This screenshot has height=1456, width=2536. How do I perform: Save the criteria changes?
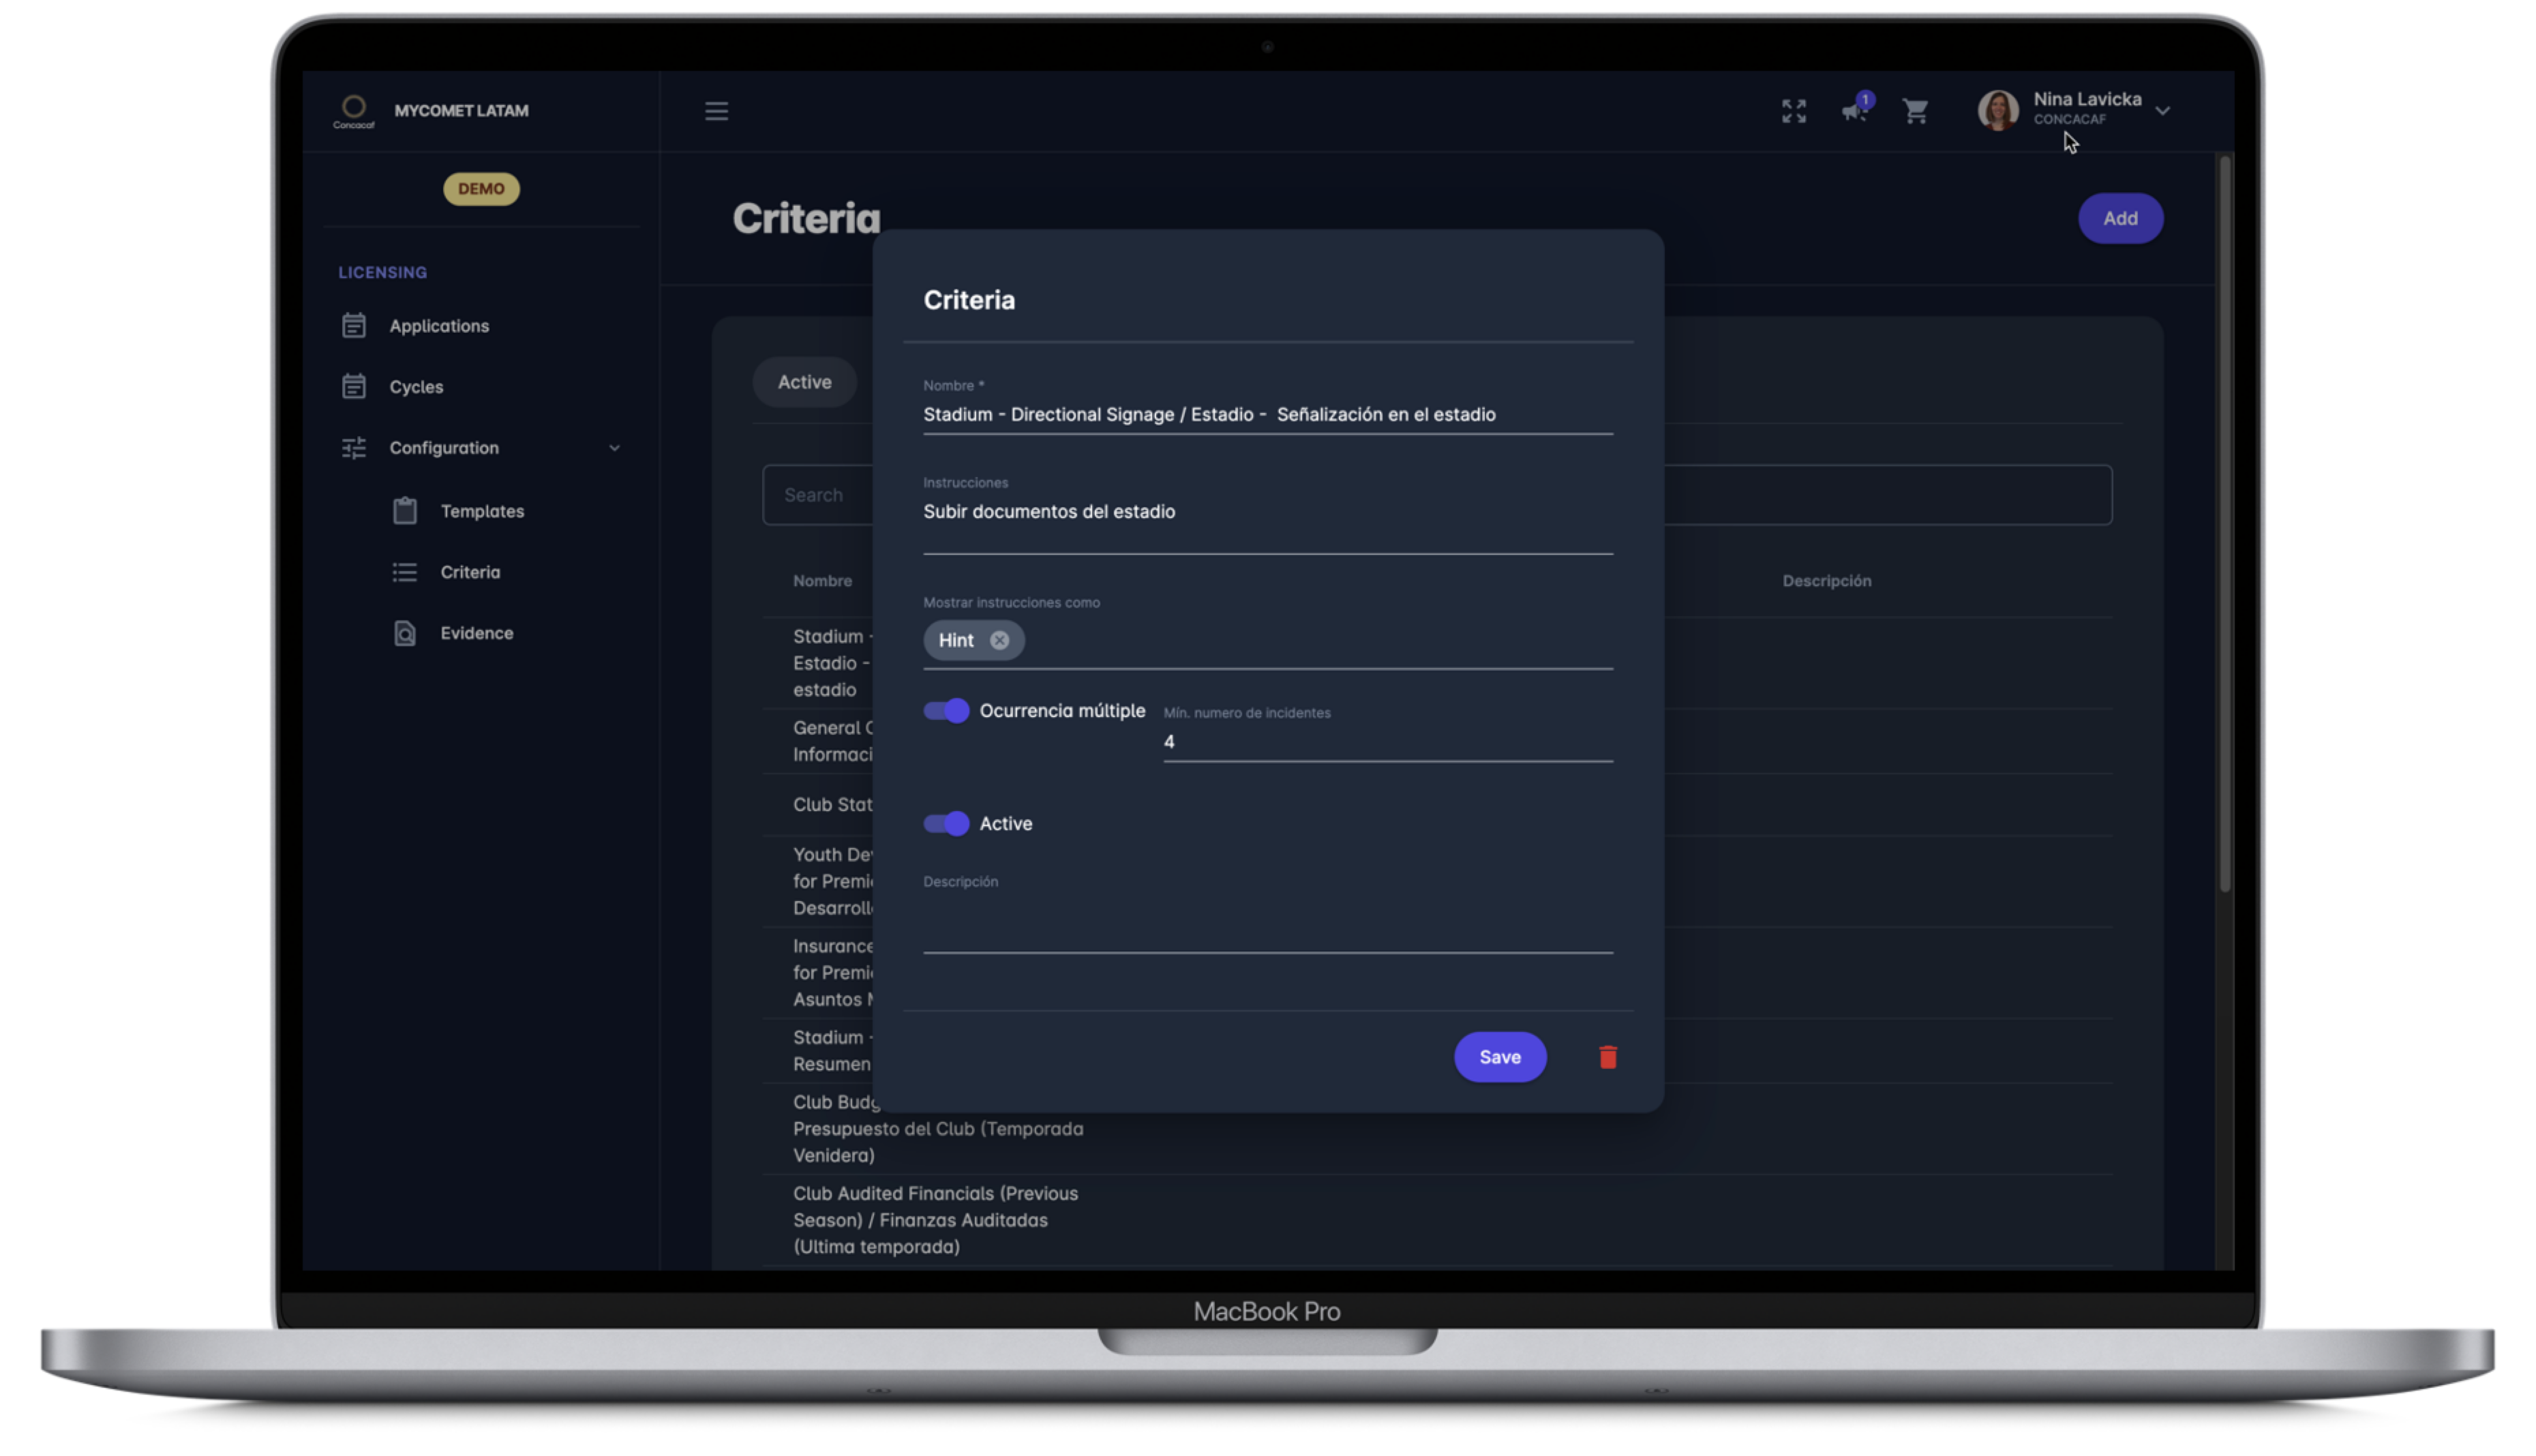[x=1499, y=1057]
